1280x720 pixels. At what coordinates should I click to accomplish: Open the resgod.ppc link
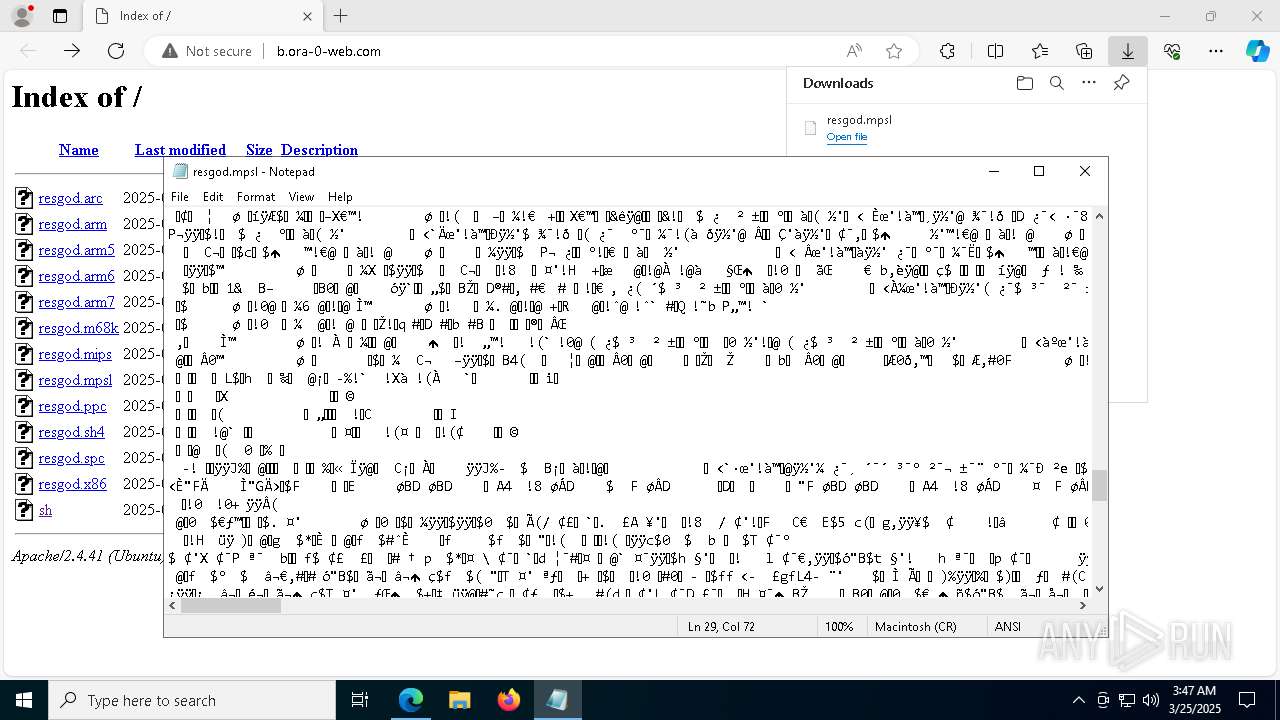72,406
